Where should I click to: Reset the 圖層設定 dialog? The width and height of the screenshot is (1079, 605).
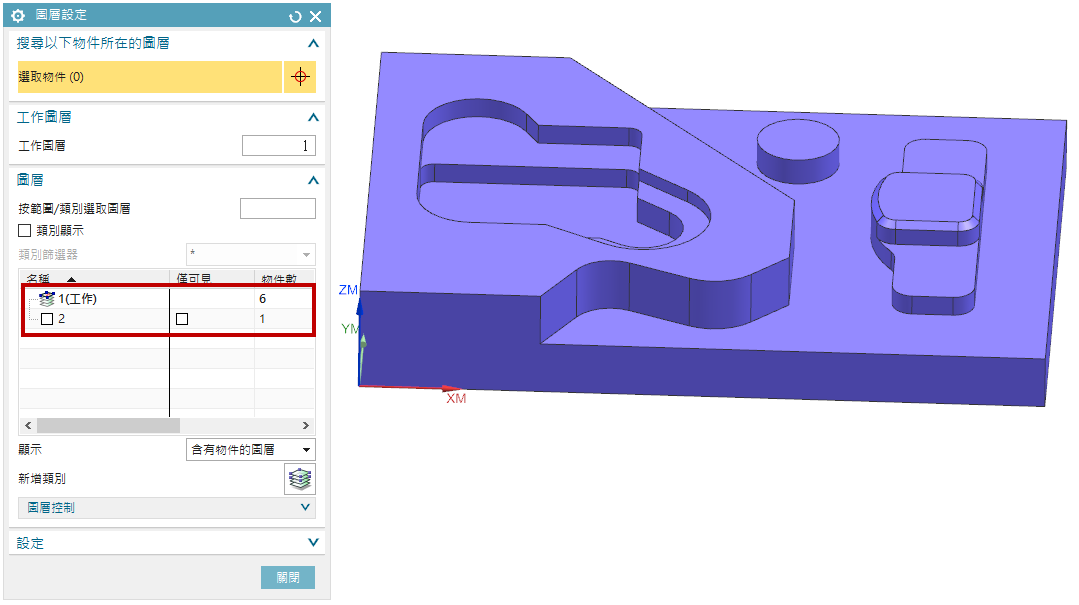click(295, 17)
